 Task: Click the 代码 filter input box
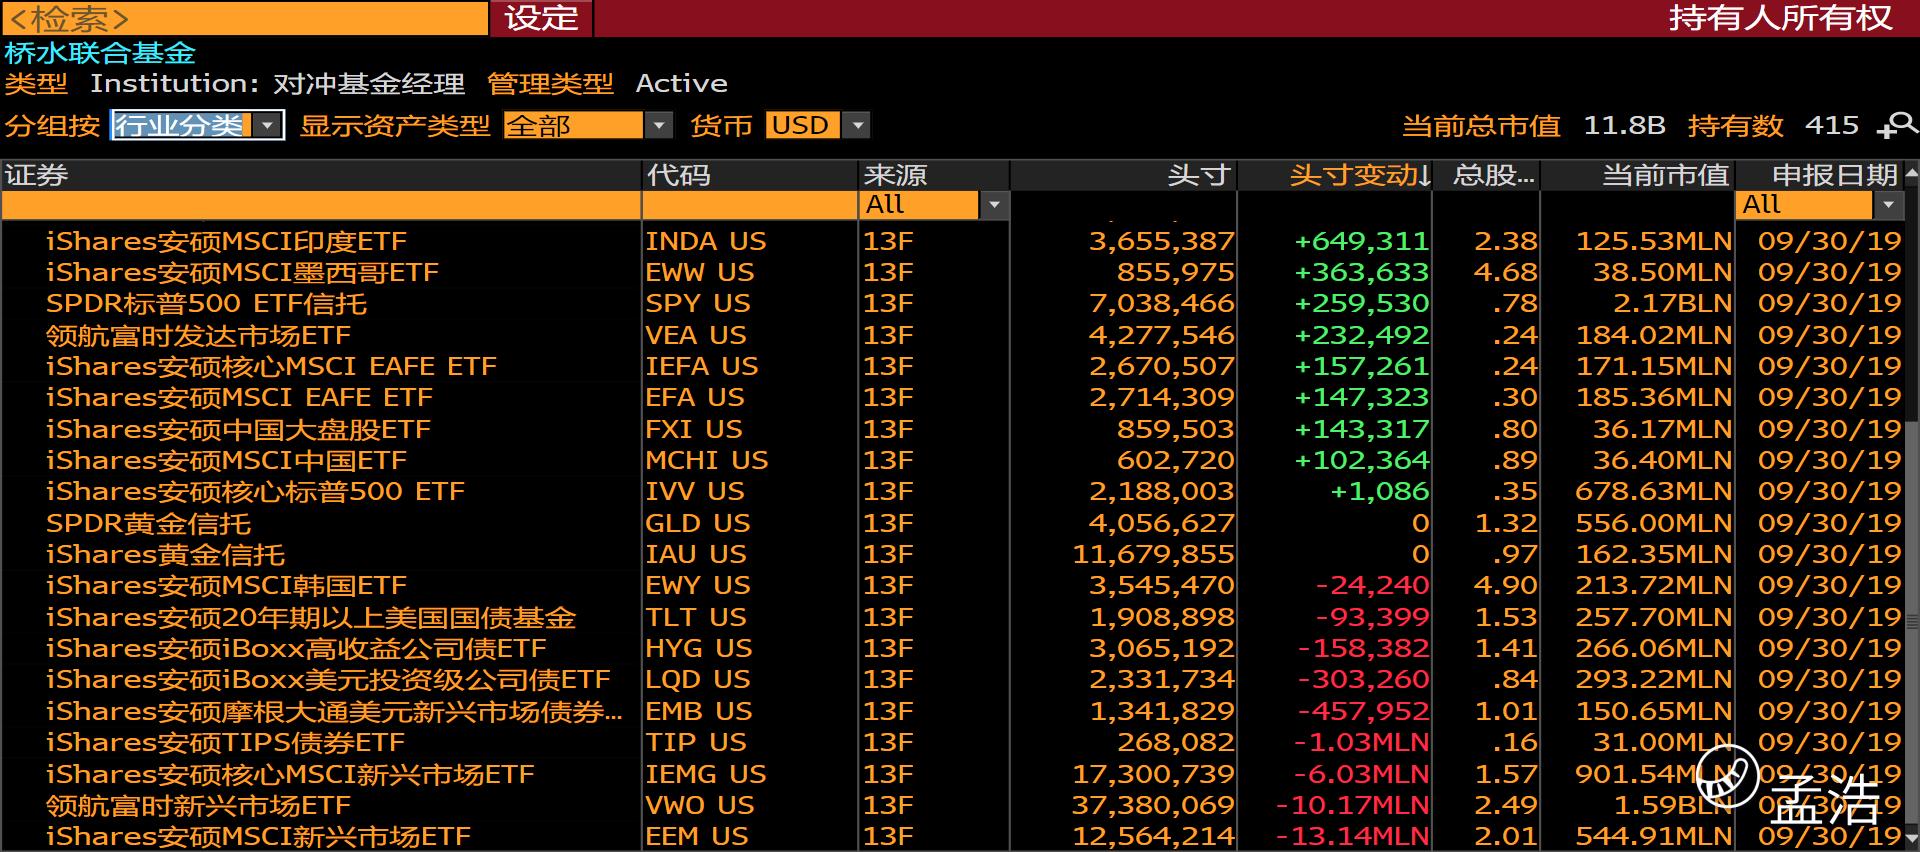coord(749,205)
